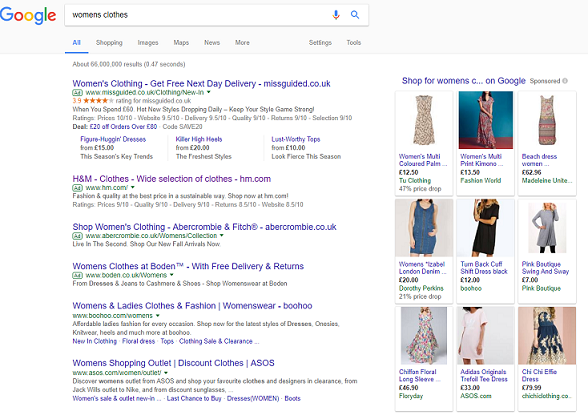Expand dropdown arrow beside boden.co.uk URL

[171, 275]
